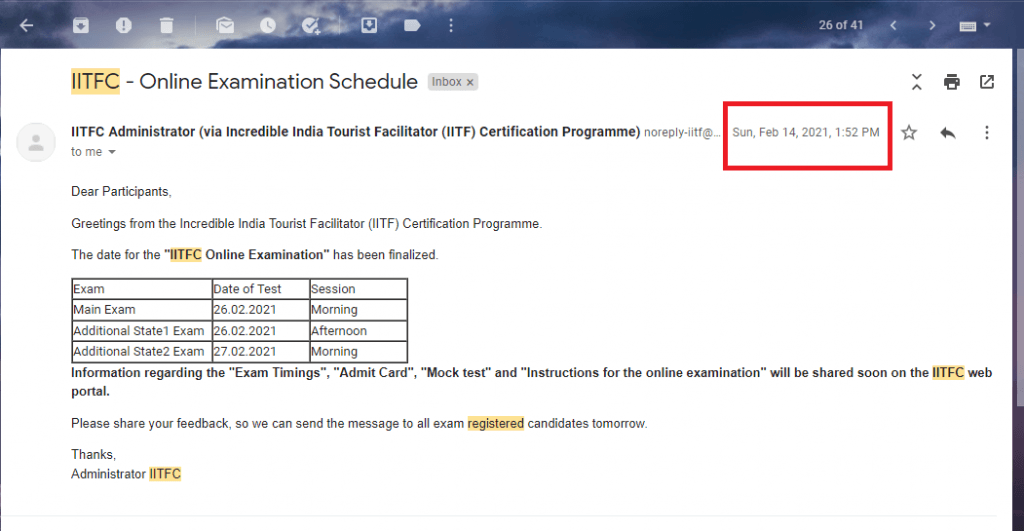Viewport: 1024px width, 531px height.
Task: Open the toolbar's More options menu
Action: pos(451,25)
